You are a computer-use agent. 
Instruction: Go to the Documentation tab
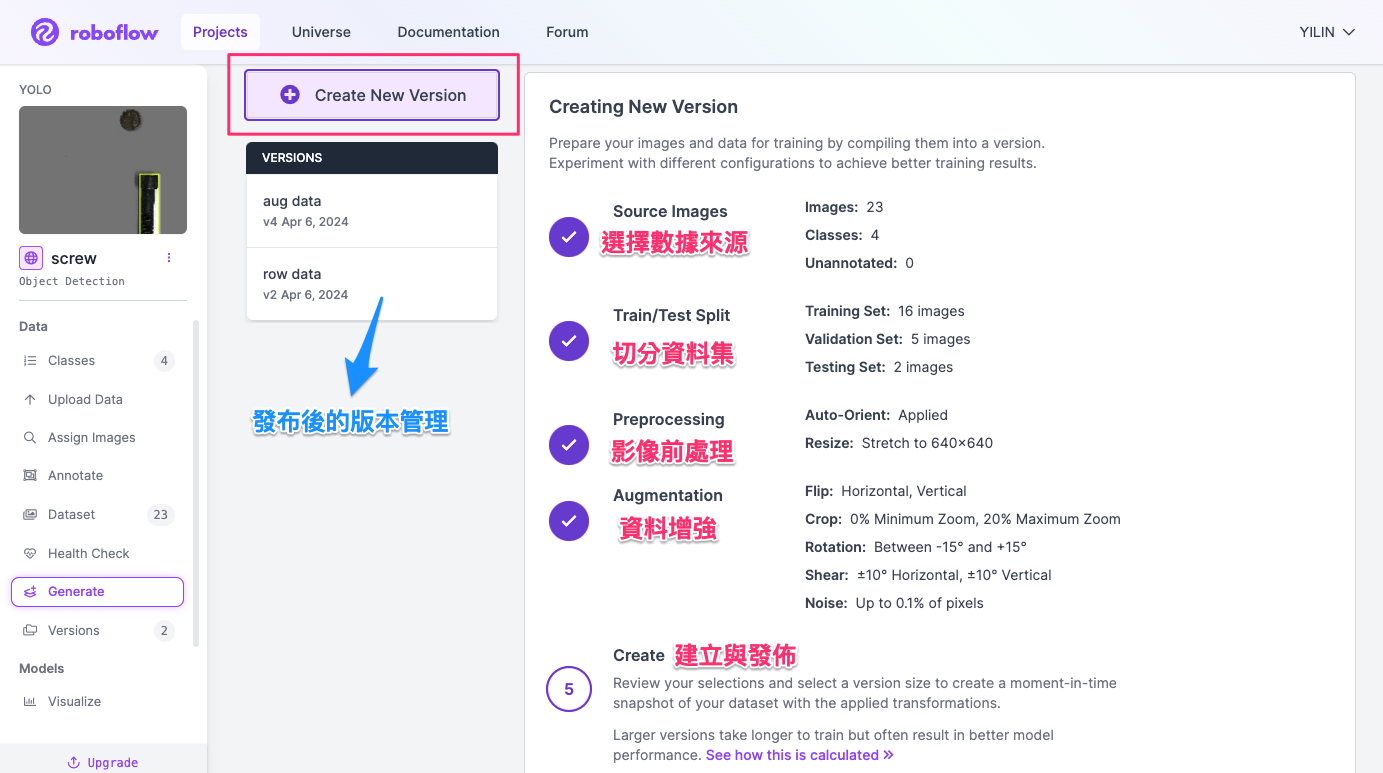(448, 32)
